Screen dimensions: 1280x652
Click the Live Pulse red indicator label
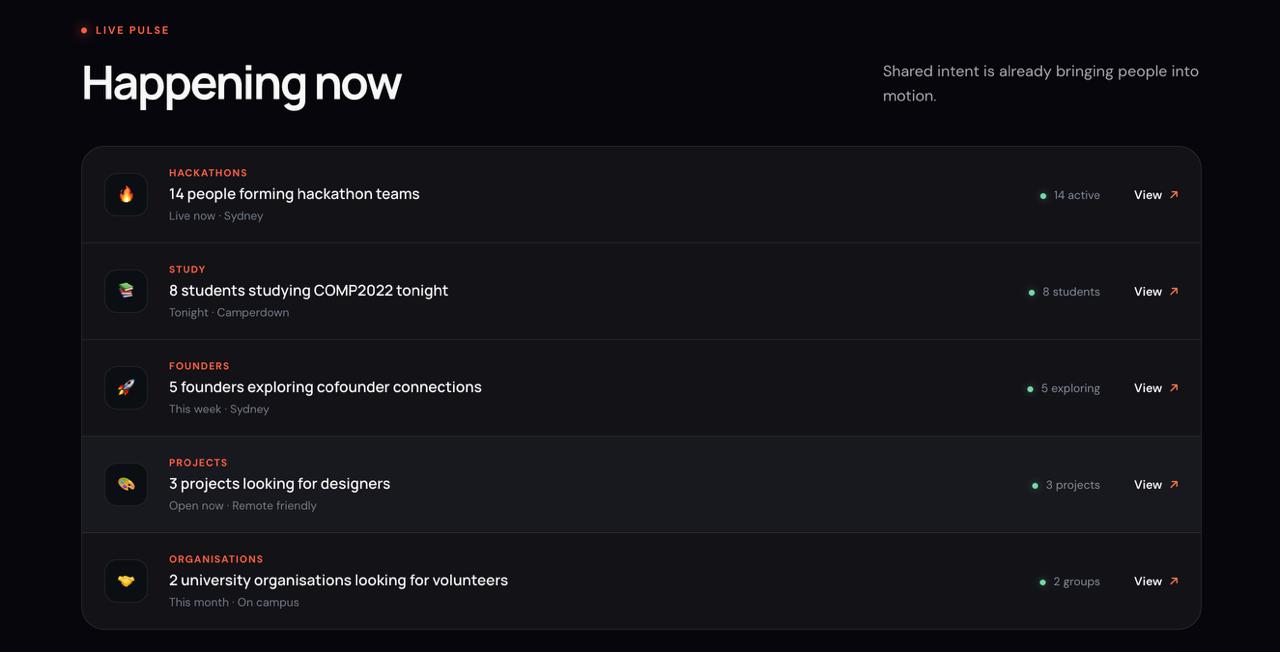(125, 30)
